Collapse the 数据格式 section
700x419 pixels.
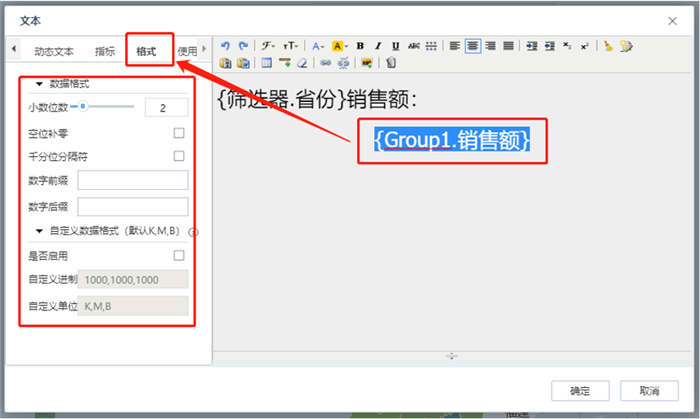tap(39, 85)
